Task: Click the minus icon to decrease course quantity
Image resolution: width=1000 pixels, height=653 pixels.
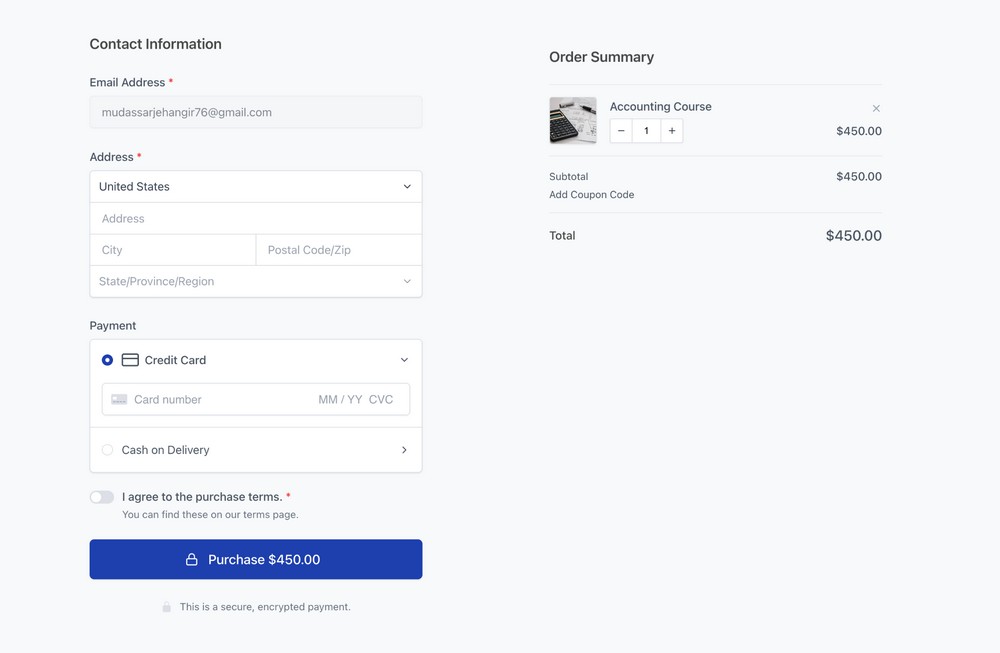Action: (x=620, y=130)
